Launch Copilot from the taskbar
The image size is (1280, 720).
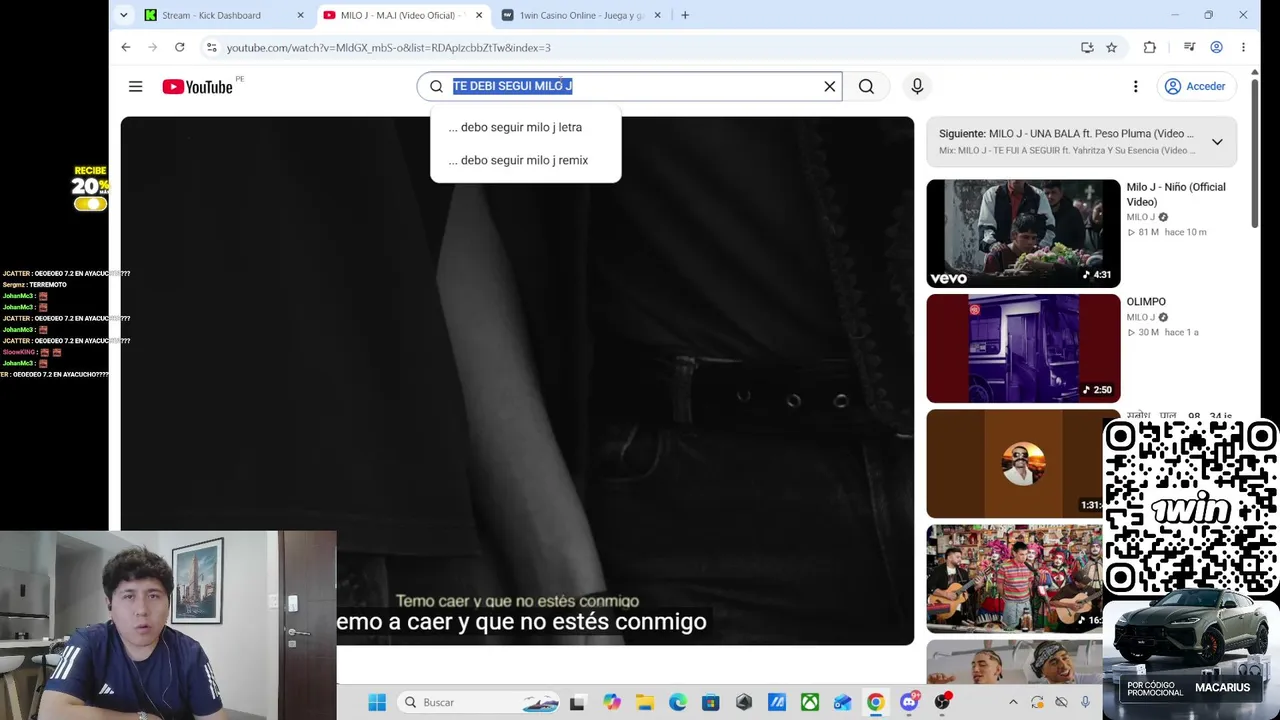(x=611, y=703)
